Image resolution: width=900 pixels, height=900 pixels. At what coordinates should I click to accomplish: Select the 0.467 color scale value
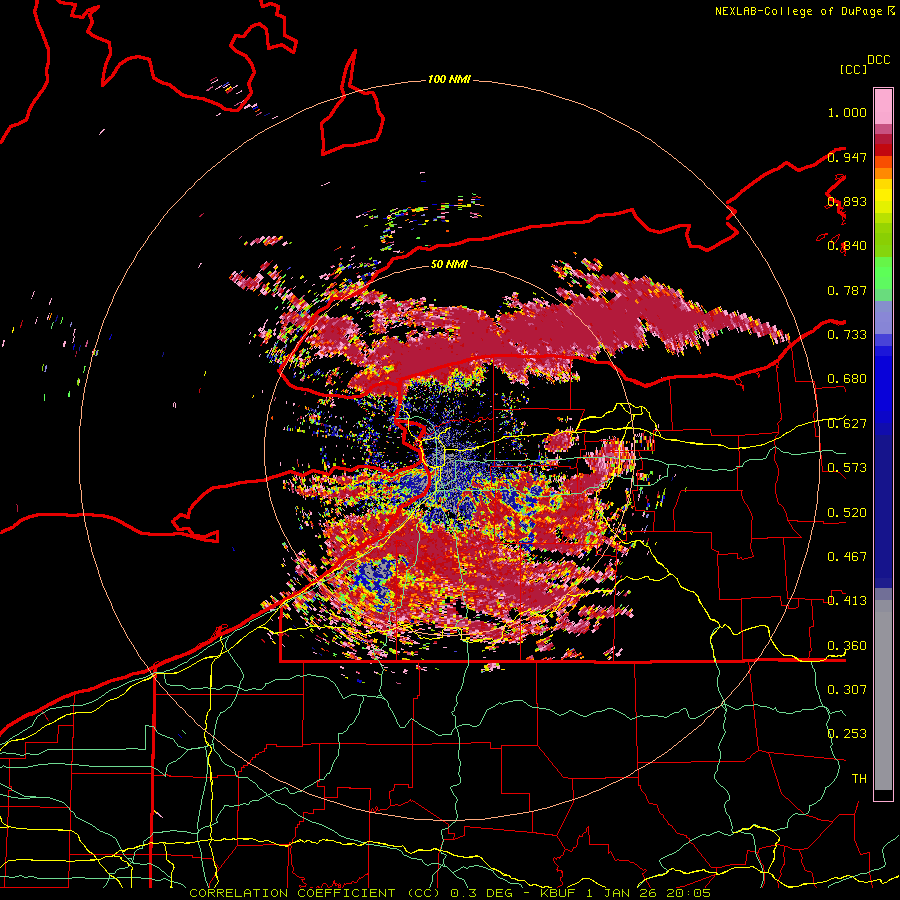point(847,557)
